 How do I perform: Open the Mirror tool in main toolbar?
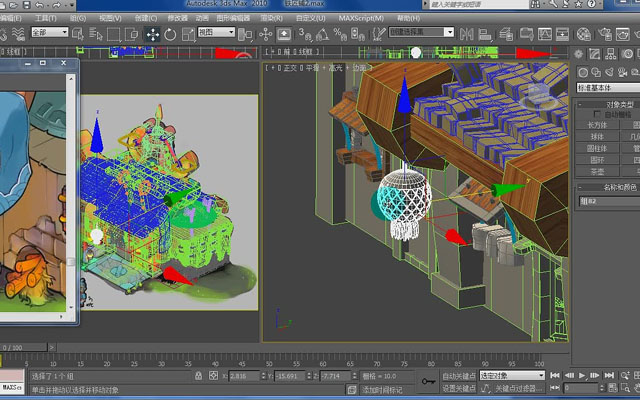tap(467, 34)
